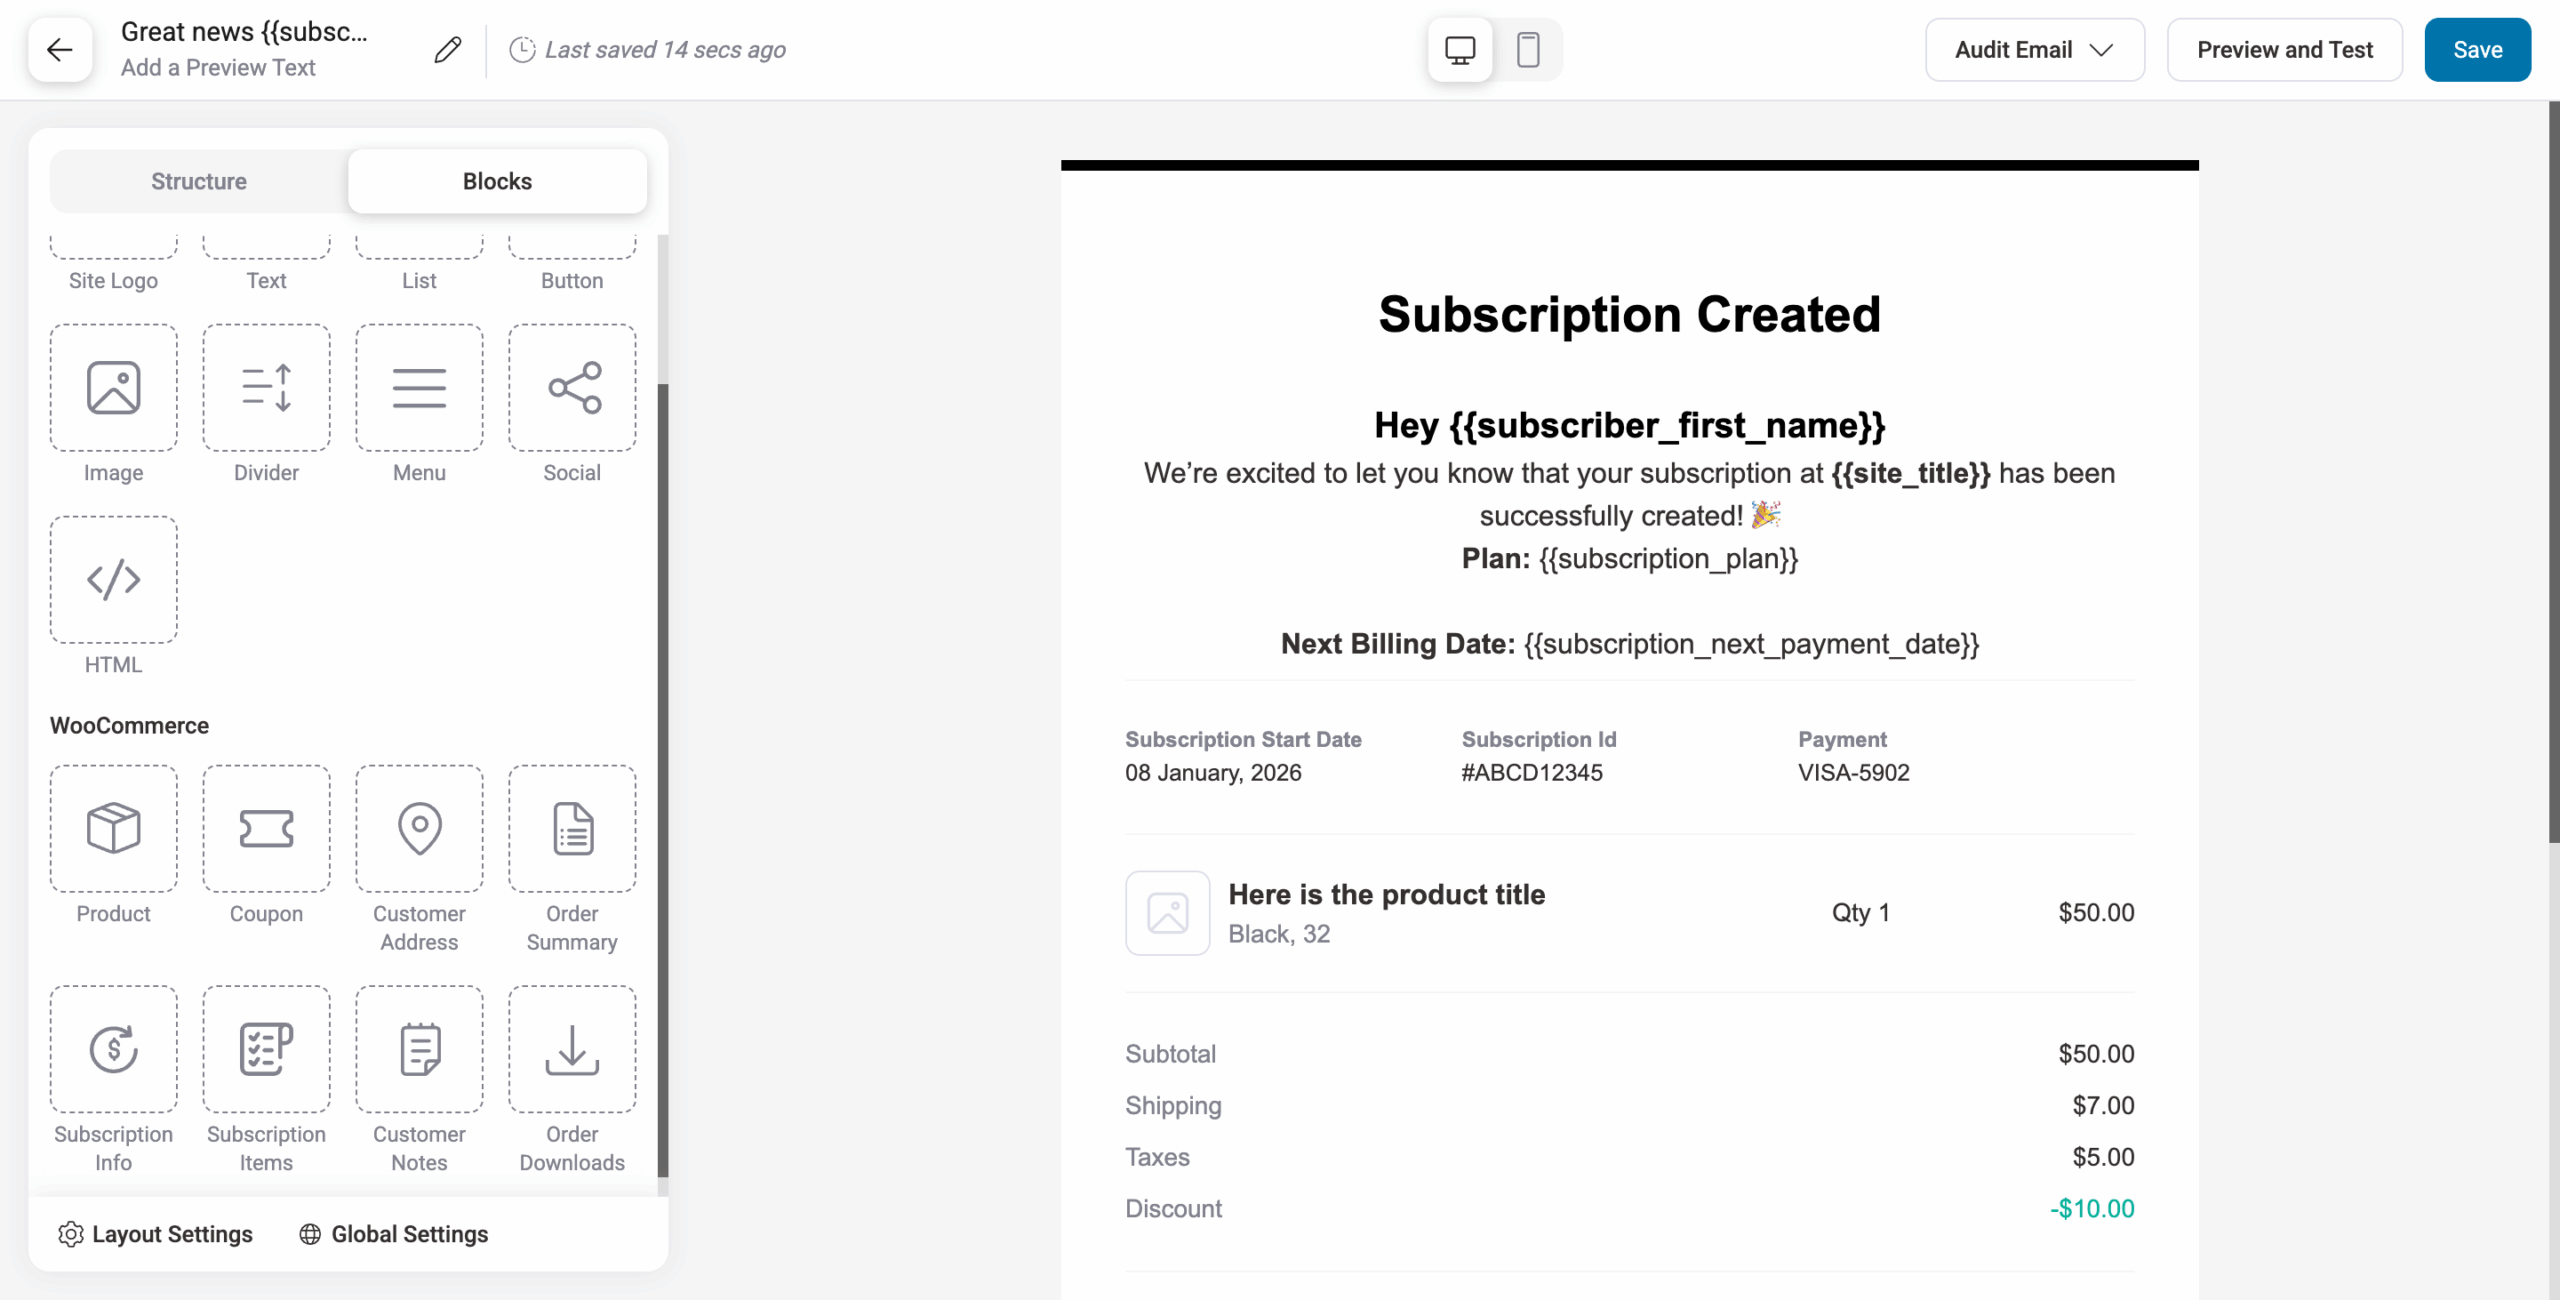Select the Coupon block
The height and width of the screenshot is (1300, 2560).
[x=265, y=828]
